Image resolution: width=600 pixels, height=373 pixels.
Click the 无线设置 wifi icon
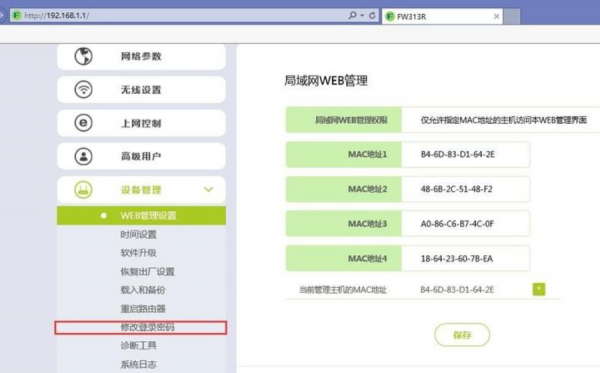click(x=83, y=90)
